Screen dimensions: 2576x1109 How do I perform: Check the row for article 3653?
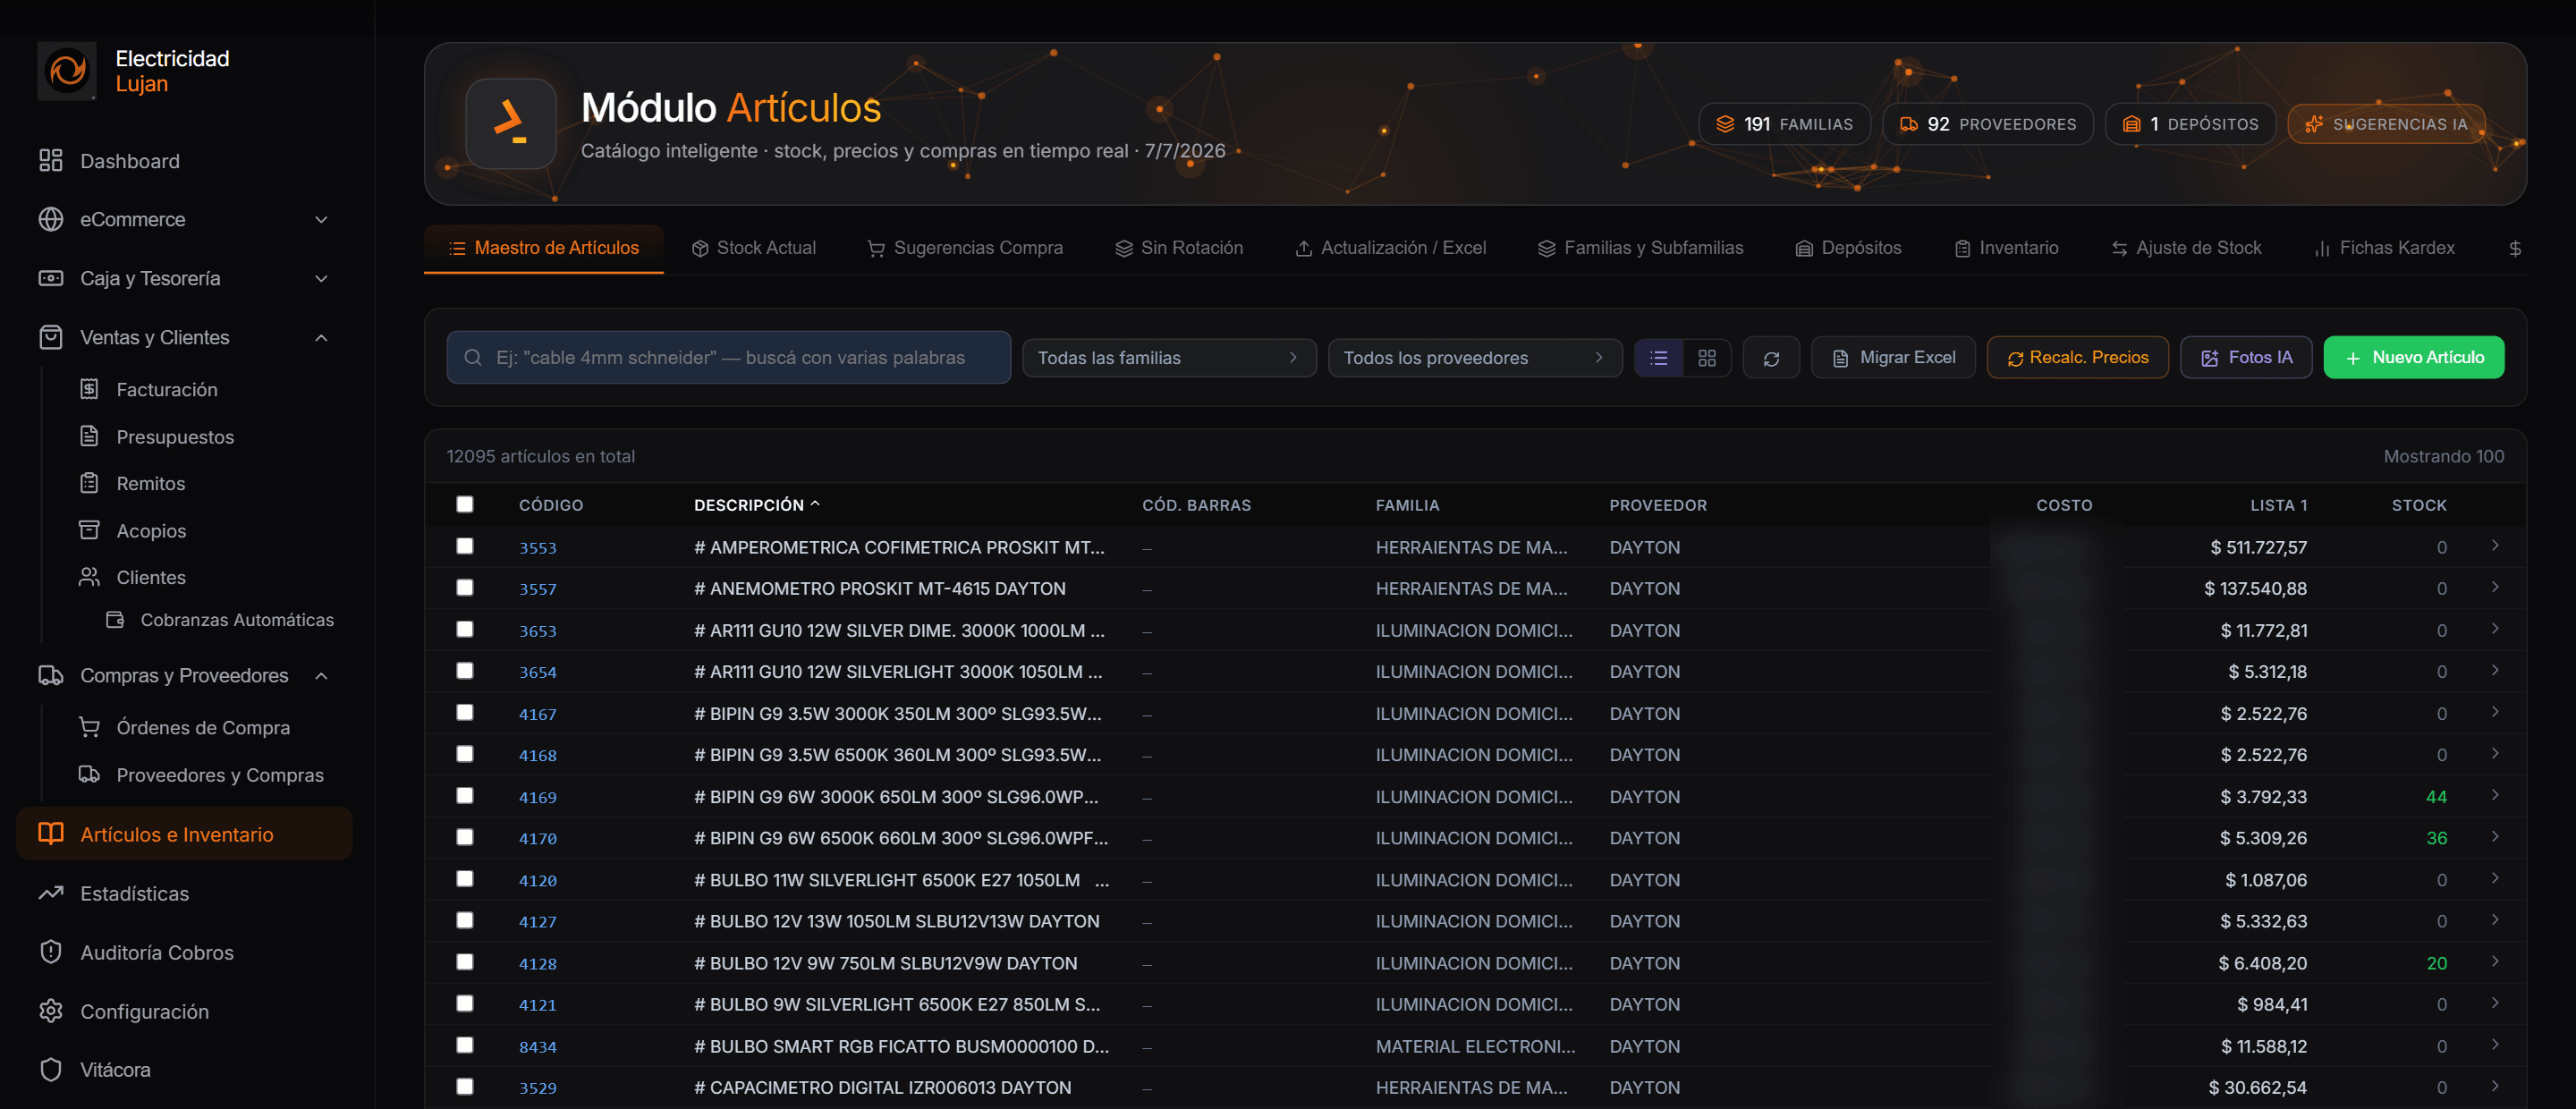click(465, 629)
